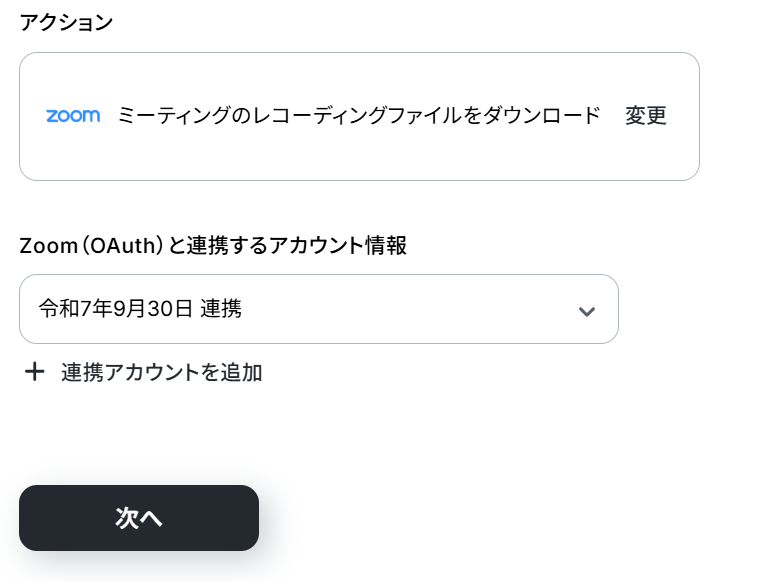Click 連携アカウントを追加 link
The width and height of the screenshot is (769, 581).
coord(161,372)
